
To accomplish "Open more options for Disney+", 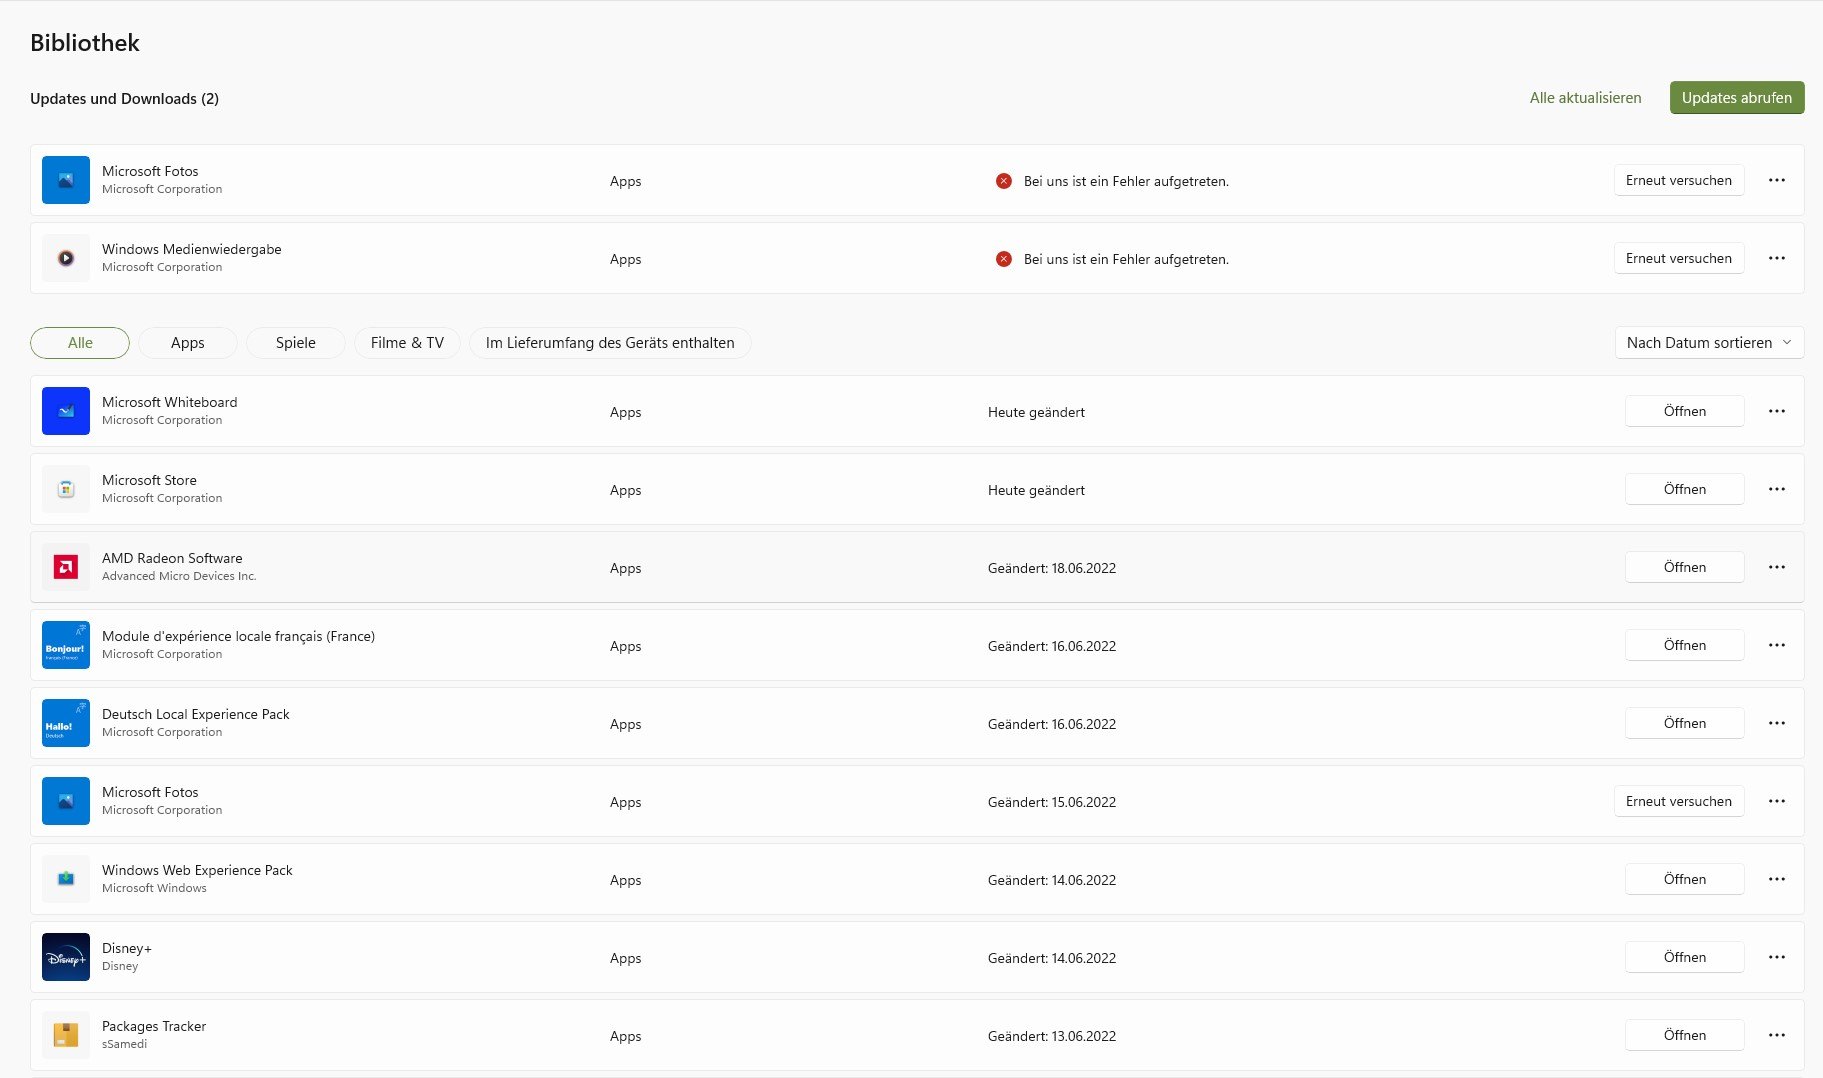I will pos(1777,957).
